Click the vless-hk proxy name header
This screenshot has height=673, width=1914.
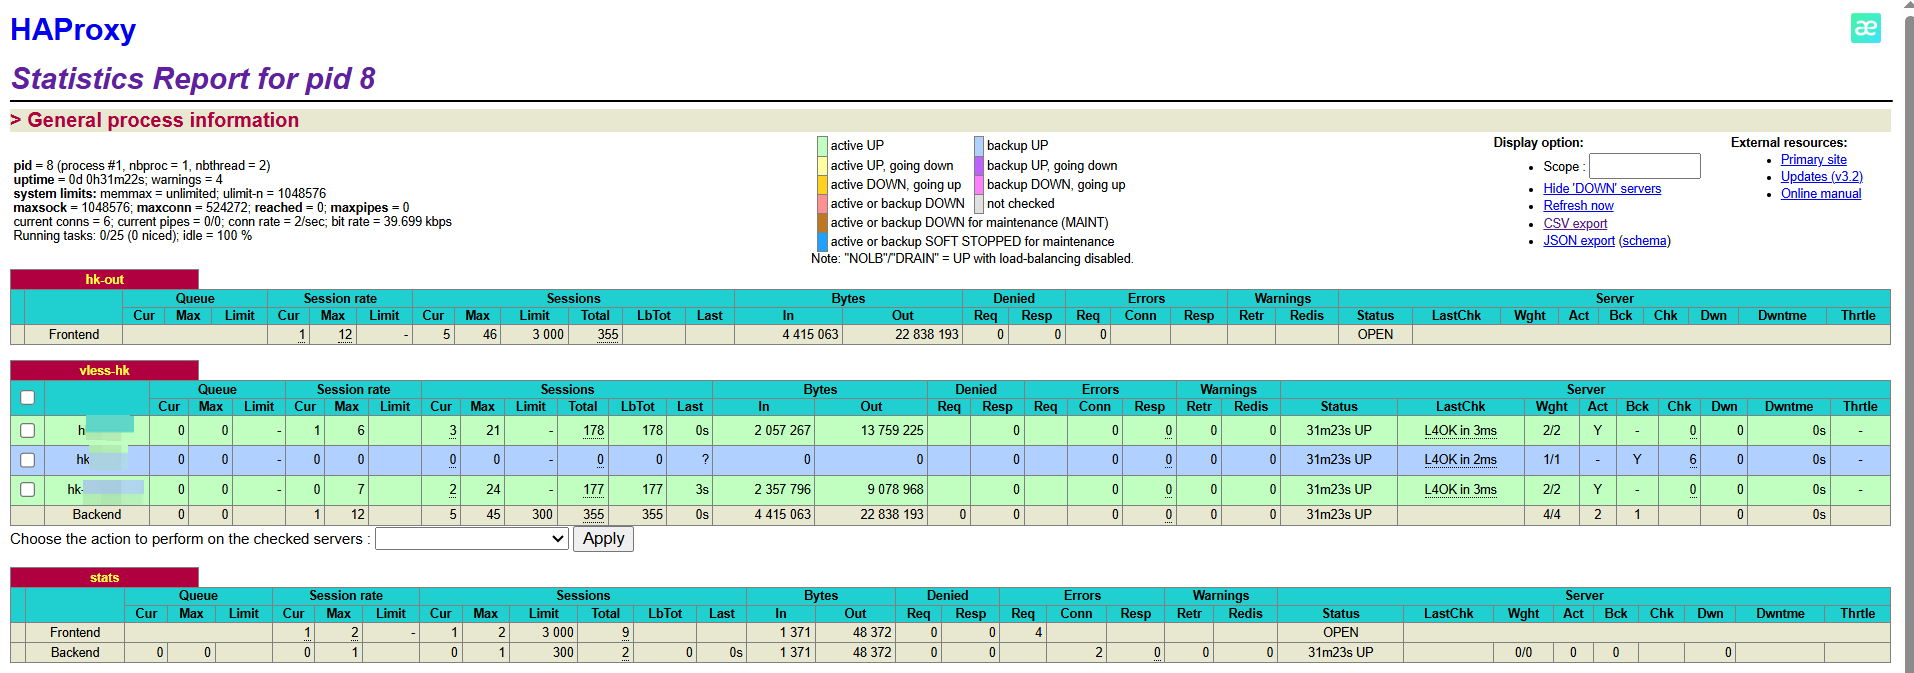point(104,371)
